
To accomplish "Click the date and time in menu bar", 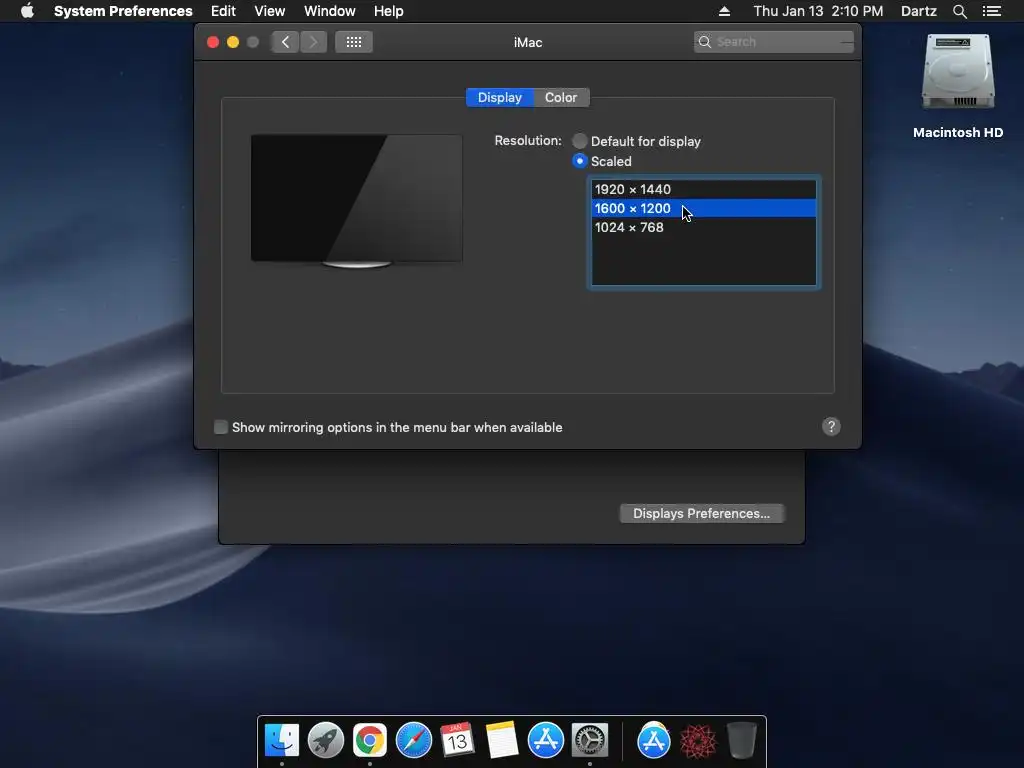I will click(x=818, y=11).
